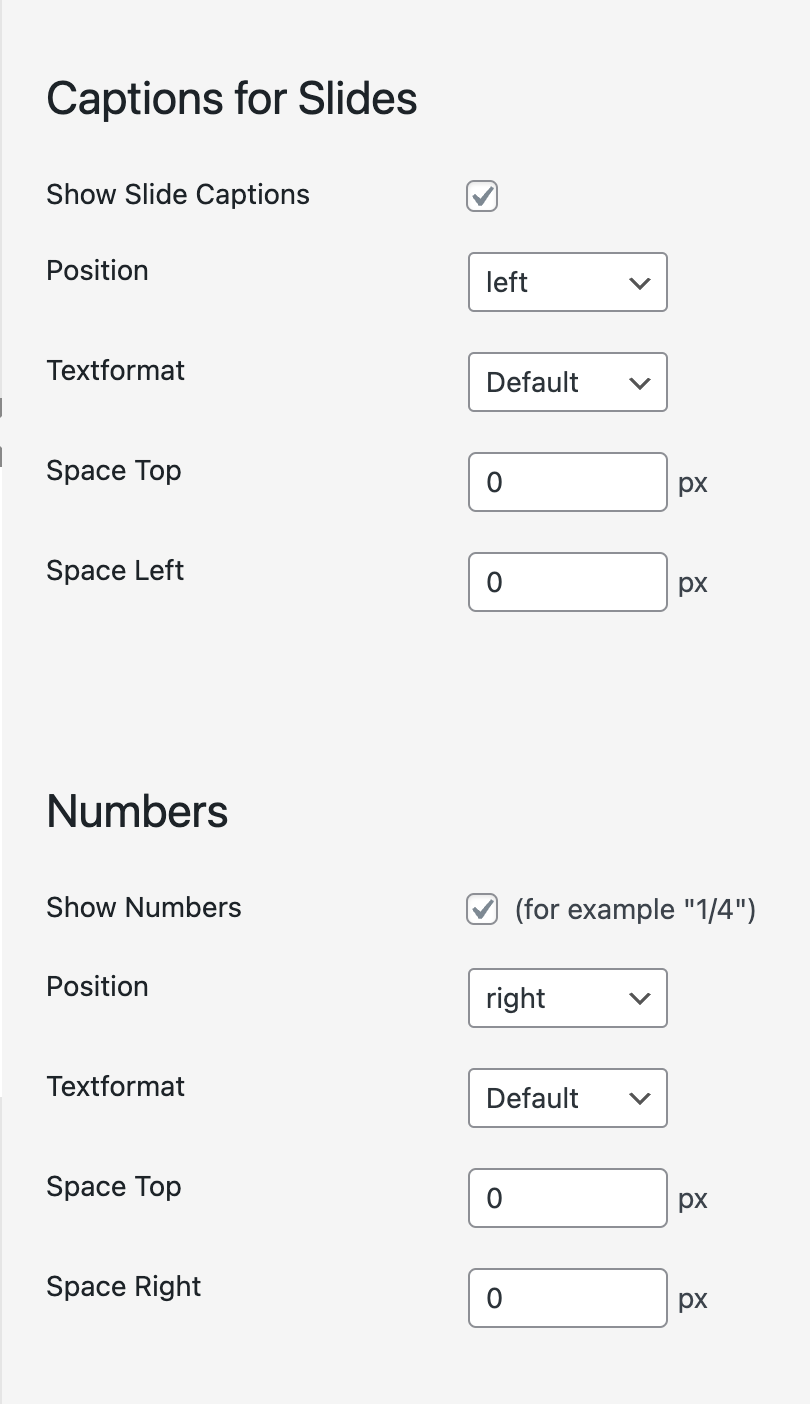Click the Textformat label under Captions for Slides

(x=116, y=370)
